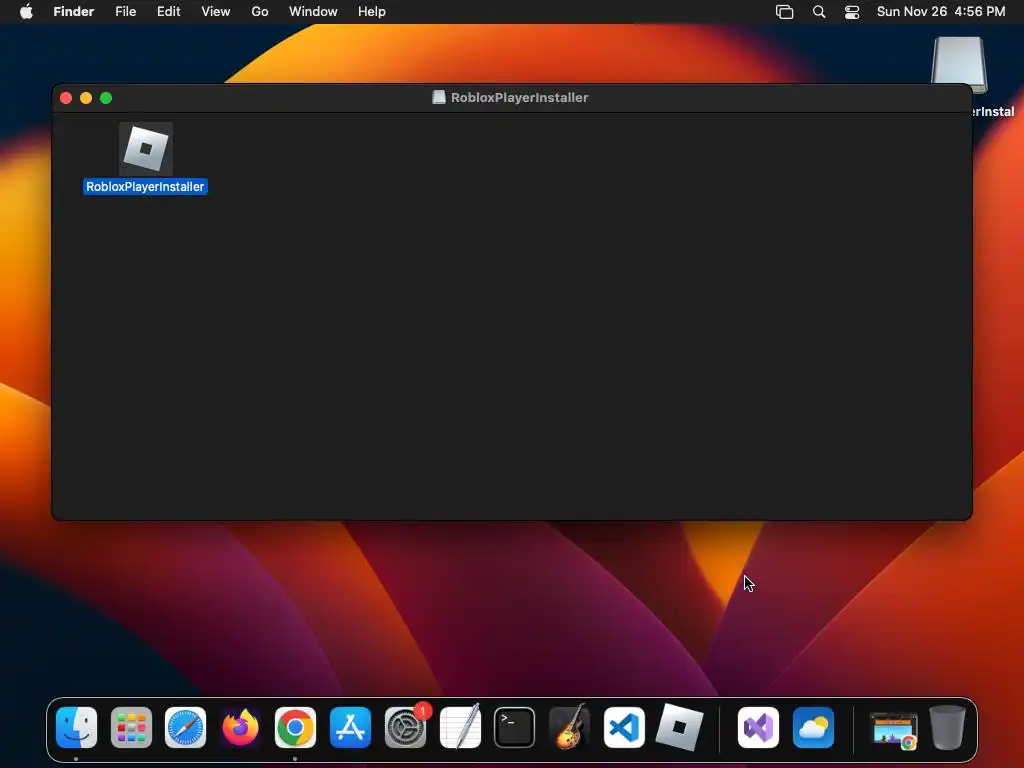
Task: Click the Stage Manager icon in the menu bar
Action: coord(784,12)
